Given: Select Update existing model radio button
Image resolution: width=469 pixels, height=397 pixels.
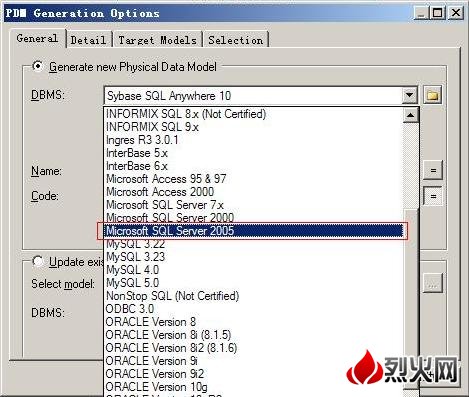Looking at the screenshot, I should click(38, 261).
